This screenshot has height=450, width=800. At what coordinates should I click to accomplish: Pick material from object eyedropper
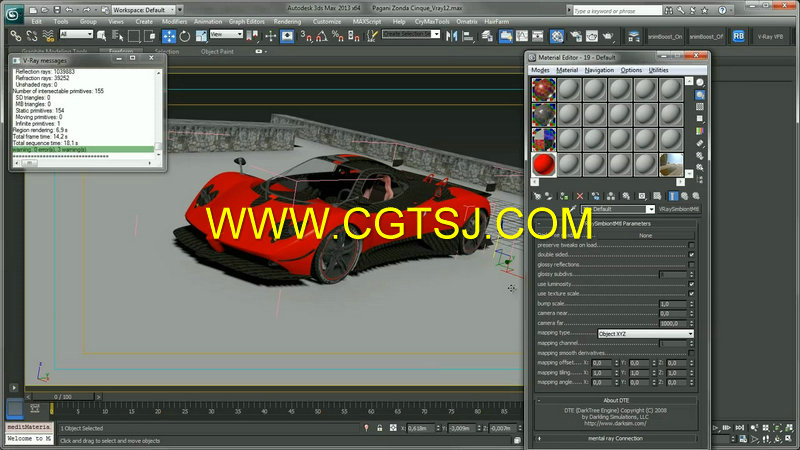click(574, 209)
